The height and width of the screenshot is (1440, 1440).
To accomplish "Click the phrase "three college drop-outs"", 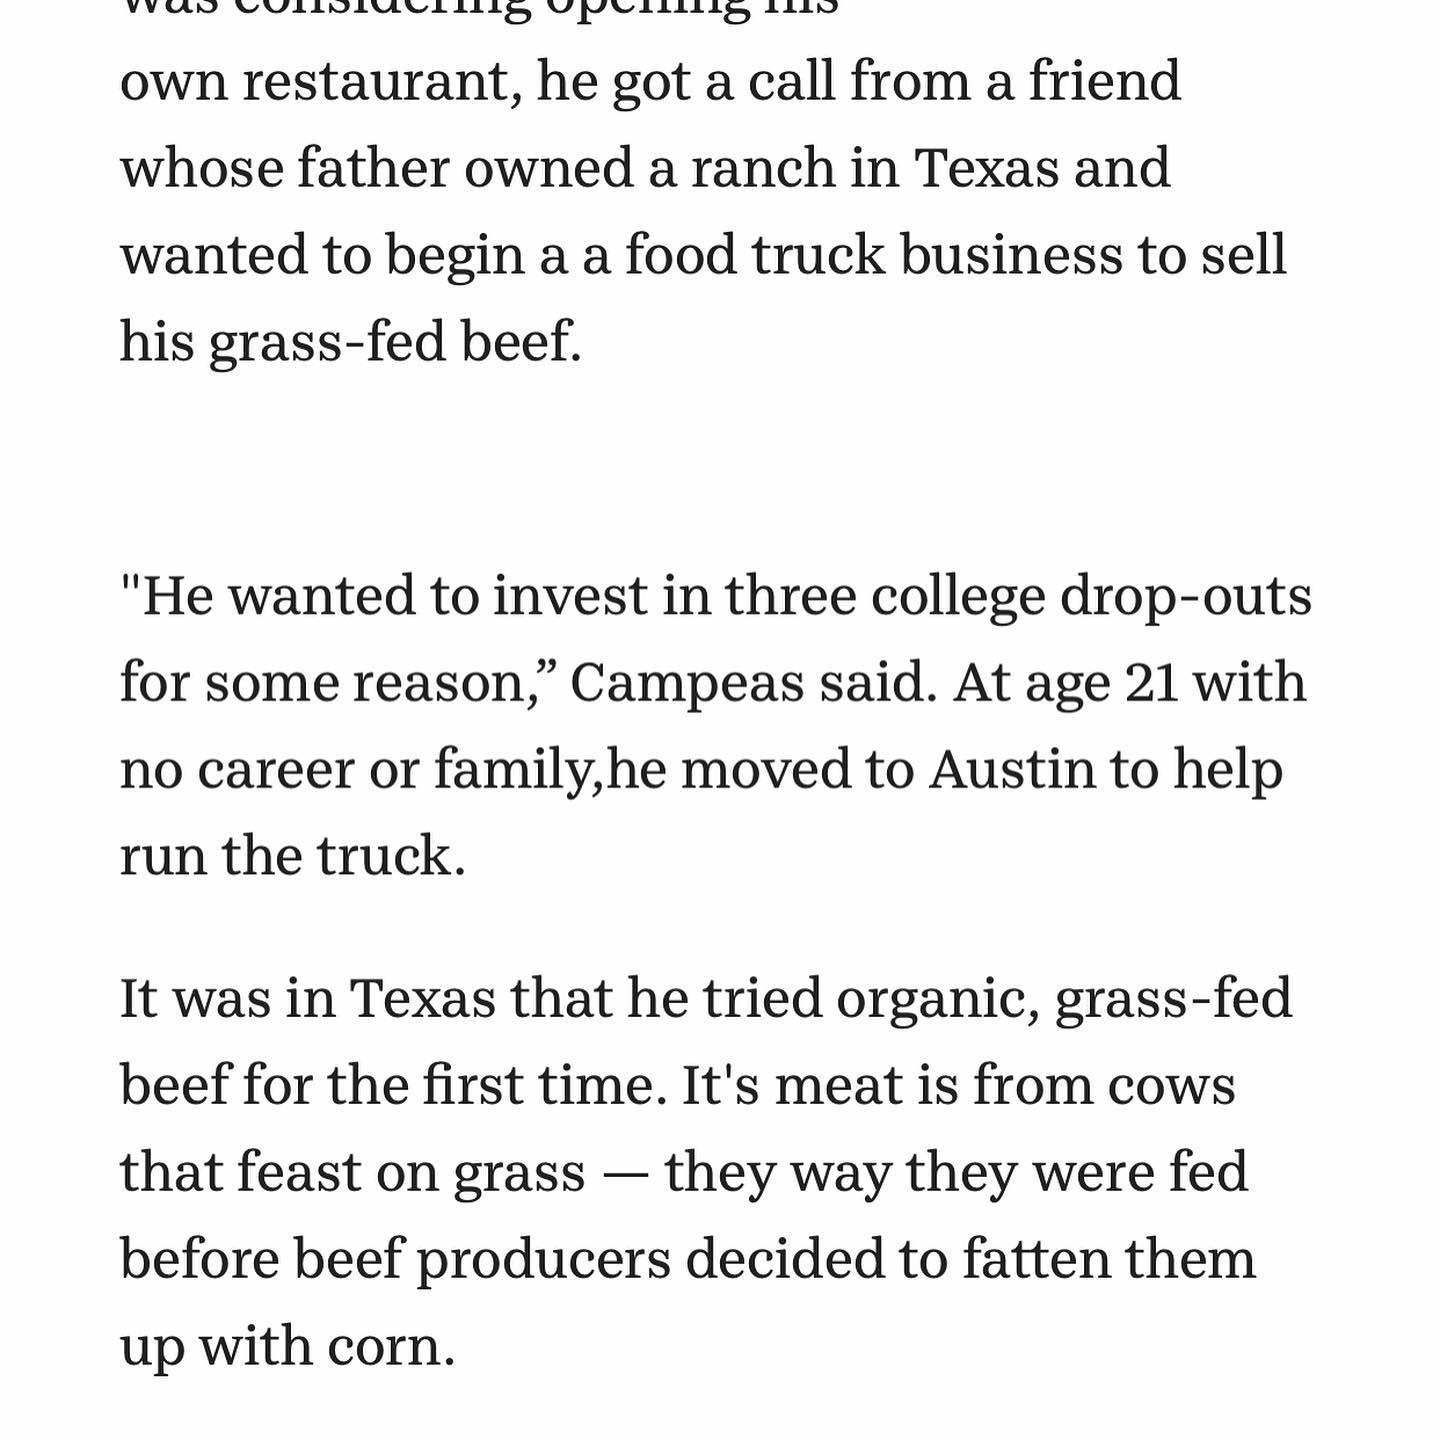I will [x=1018, y=598].
